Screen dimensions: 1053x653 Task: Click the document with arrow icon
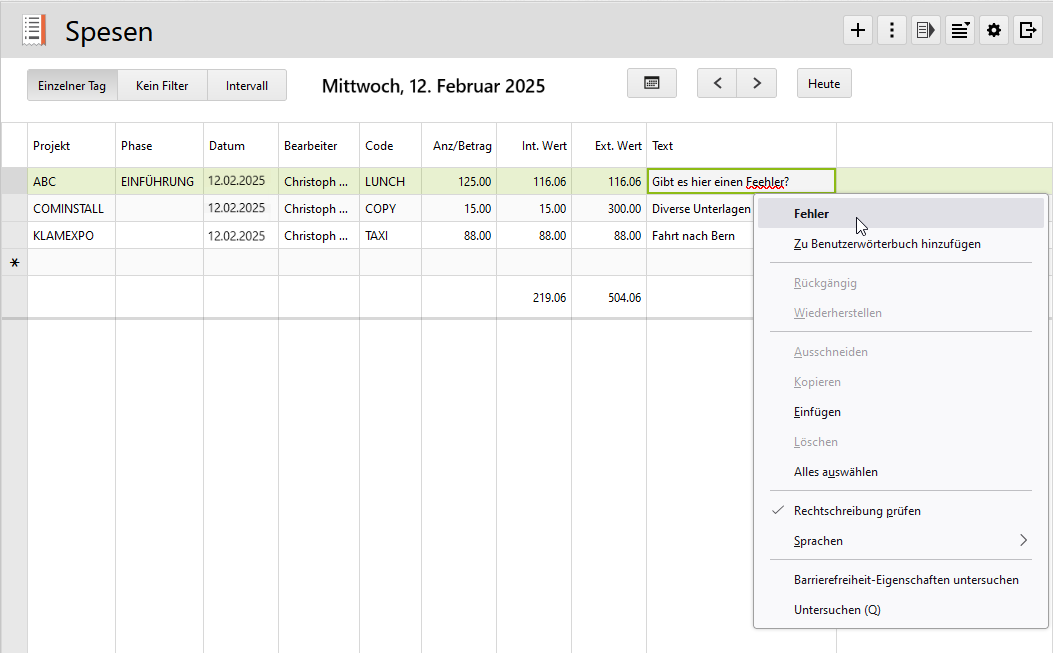(926, 30)
